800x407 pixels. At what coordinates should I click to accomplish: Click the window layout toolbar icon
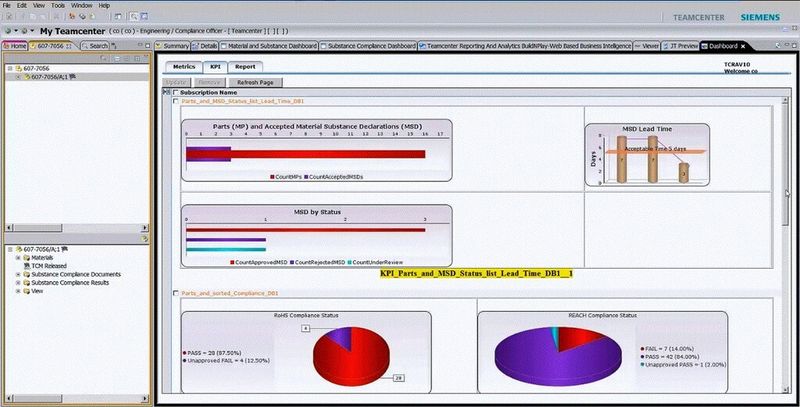pyautogui.click(x=118, y=17)
